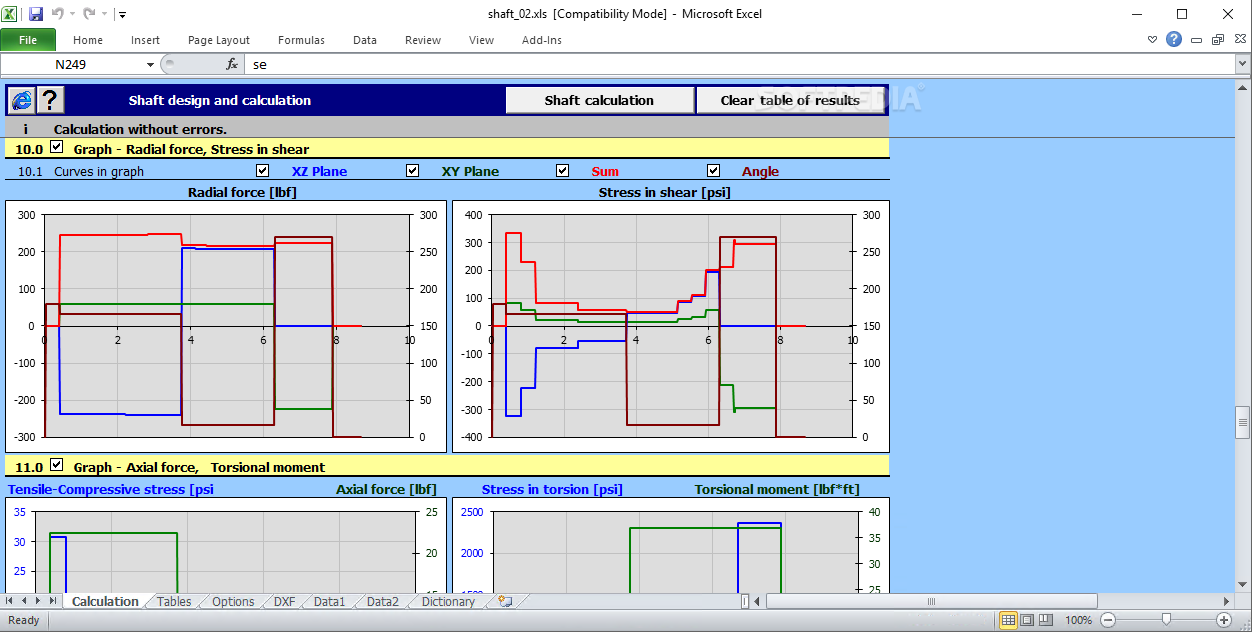Toggle the XZ Plane curve checkbox
Screen dimensions: 1252x632
(x=263, y=170)
